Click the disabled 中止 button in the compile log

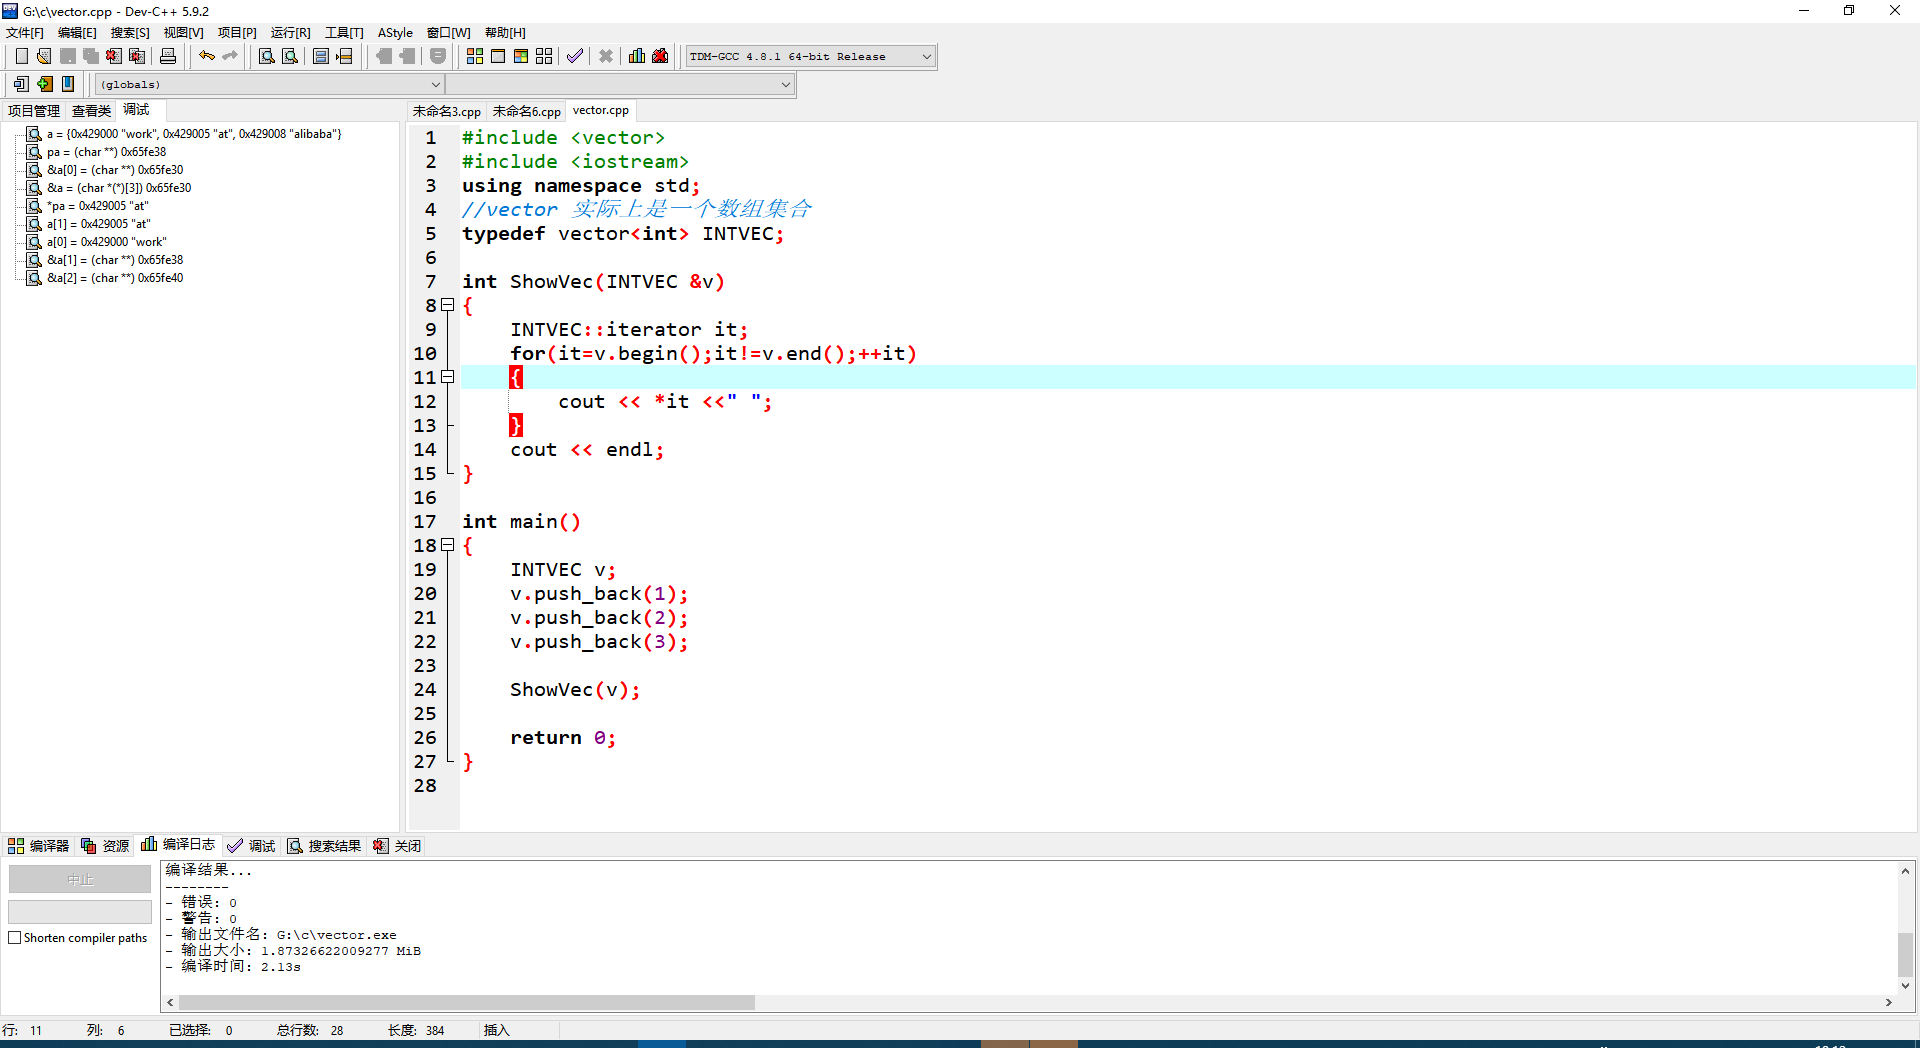tap(80, 880)
